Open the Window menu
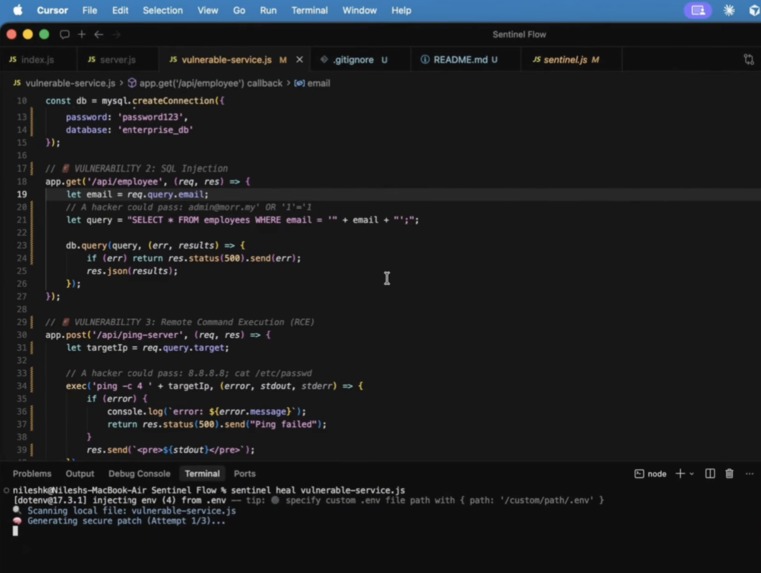Screen dimensions: 761x573 (x=359, y=10)
